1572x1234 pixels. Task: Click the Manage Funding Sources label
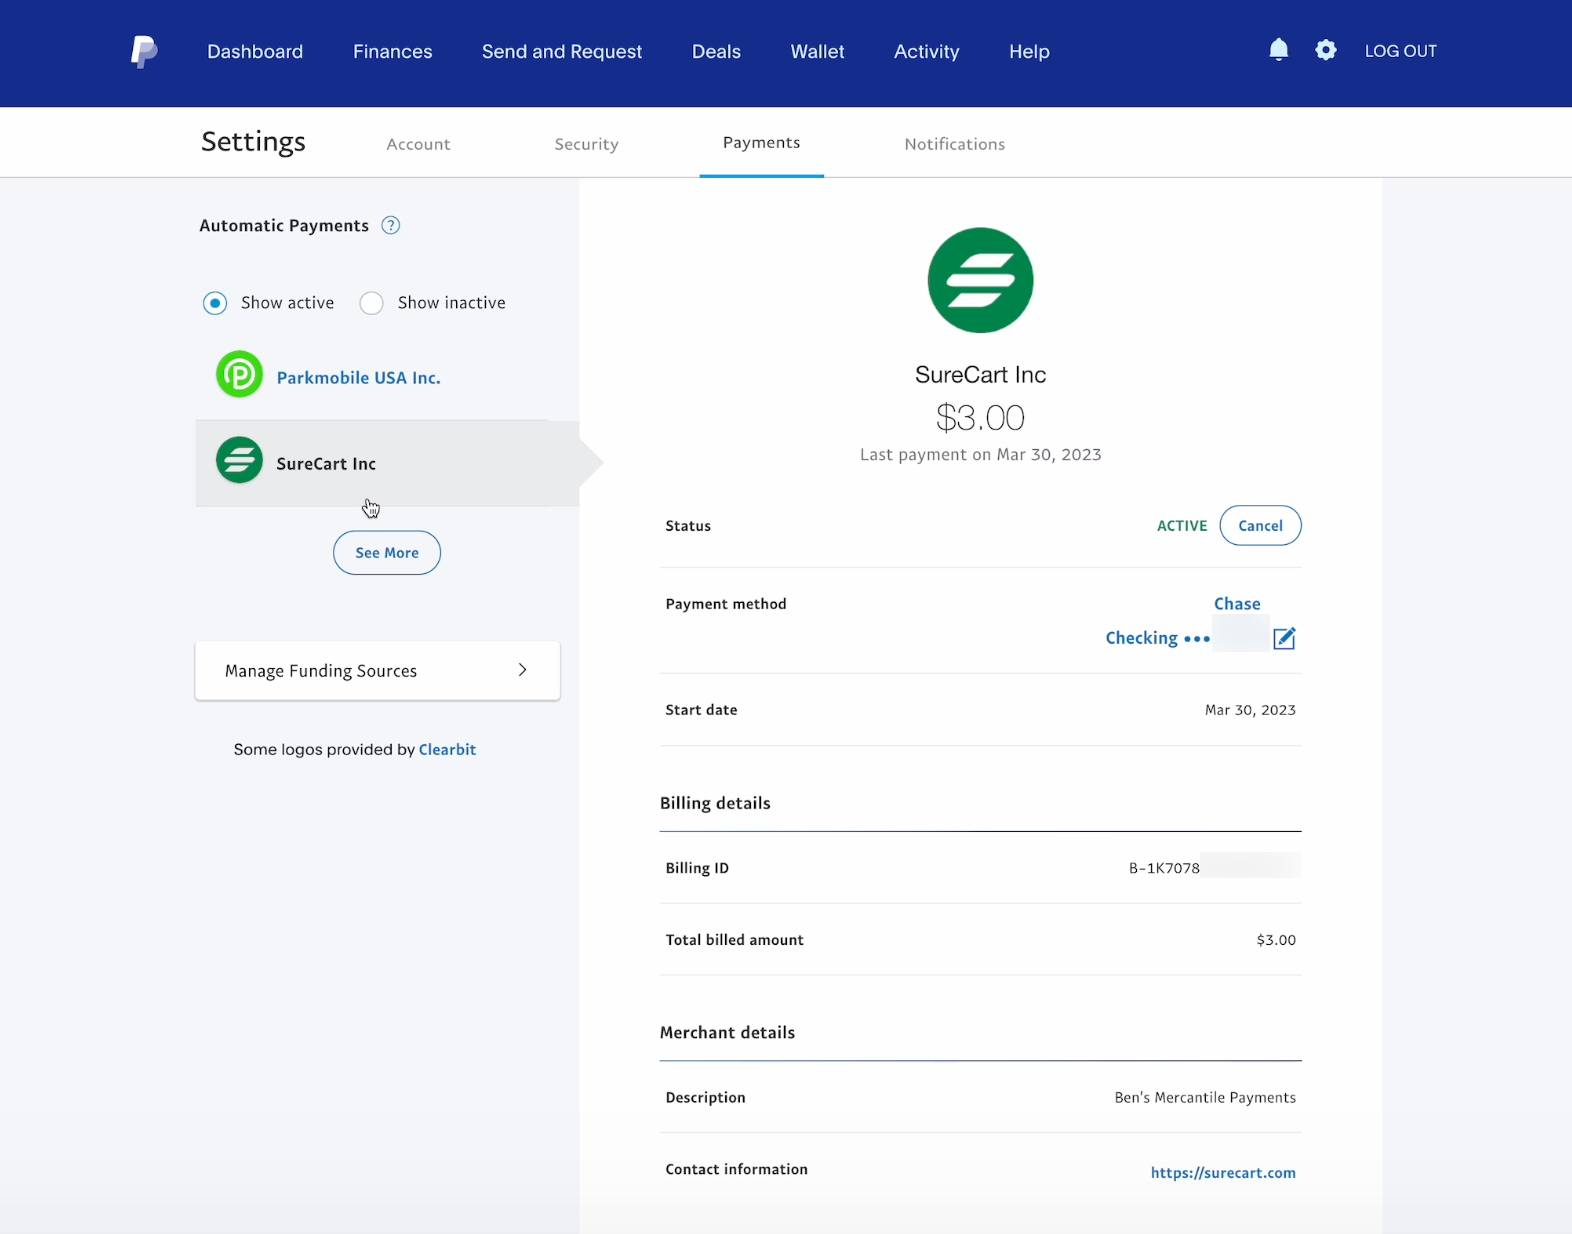321,671
